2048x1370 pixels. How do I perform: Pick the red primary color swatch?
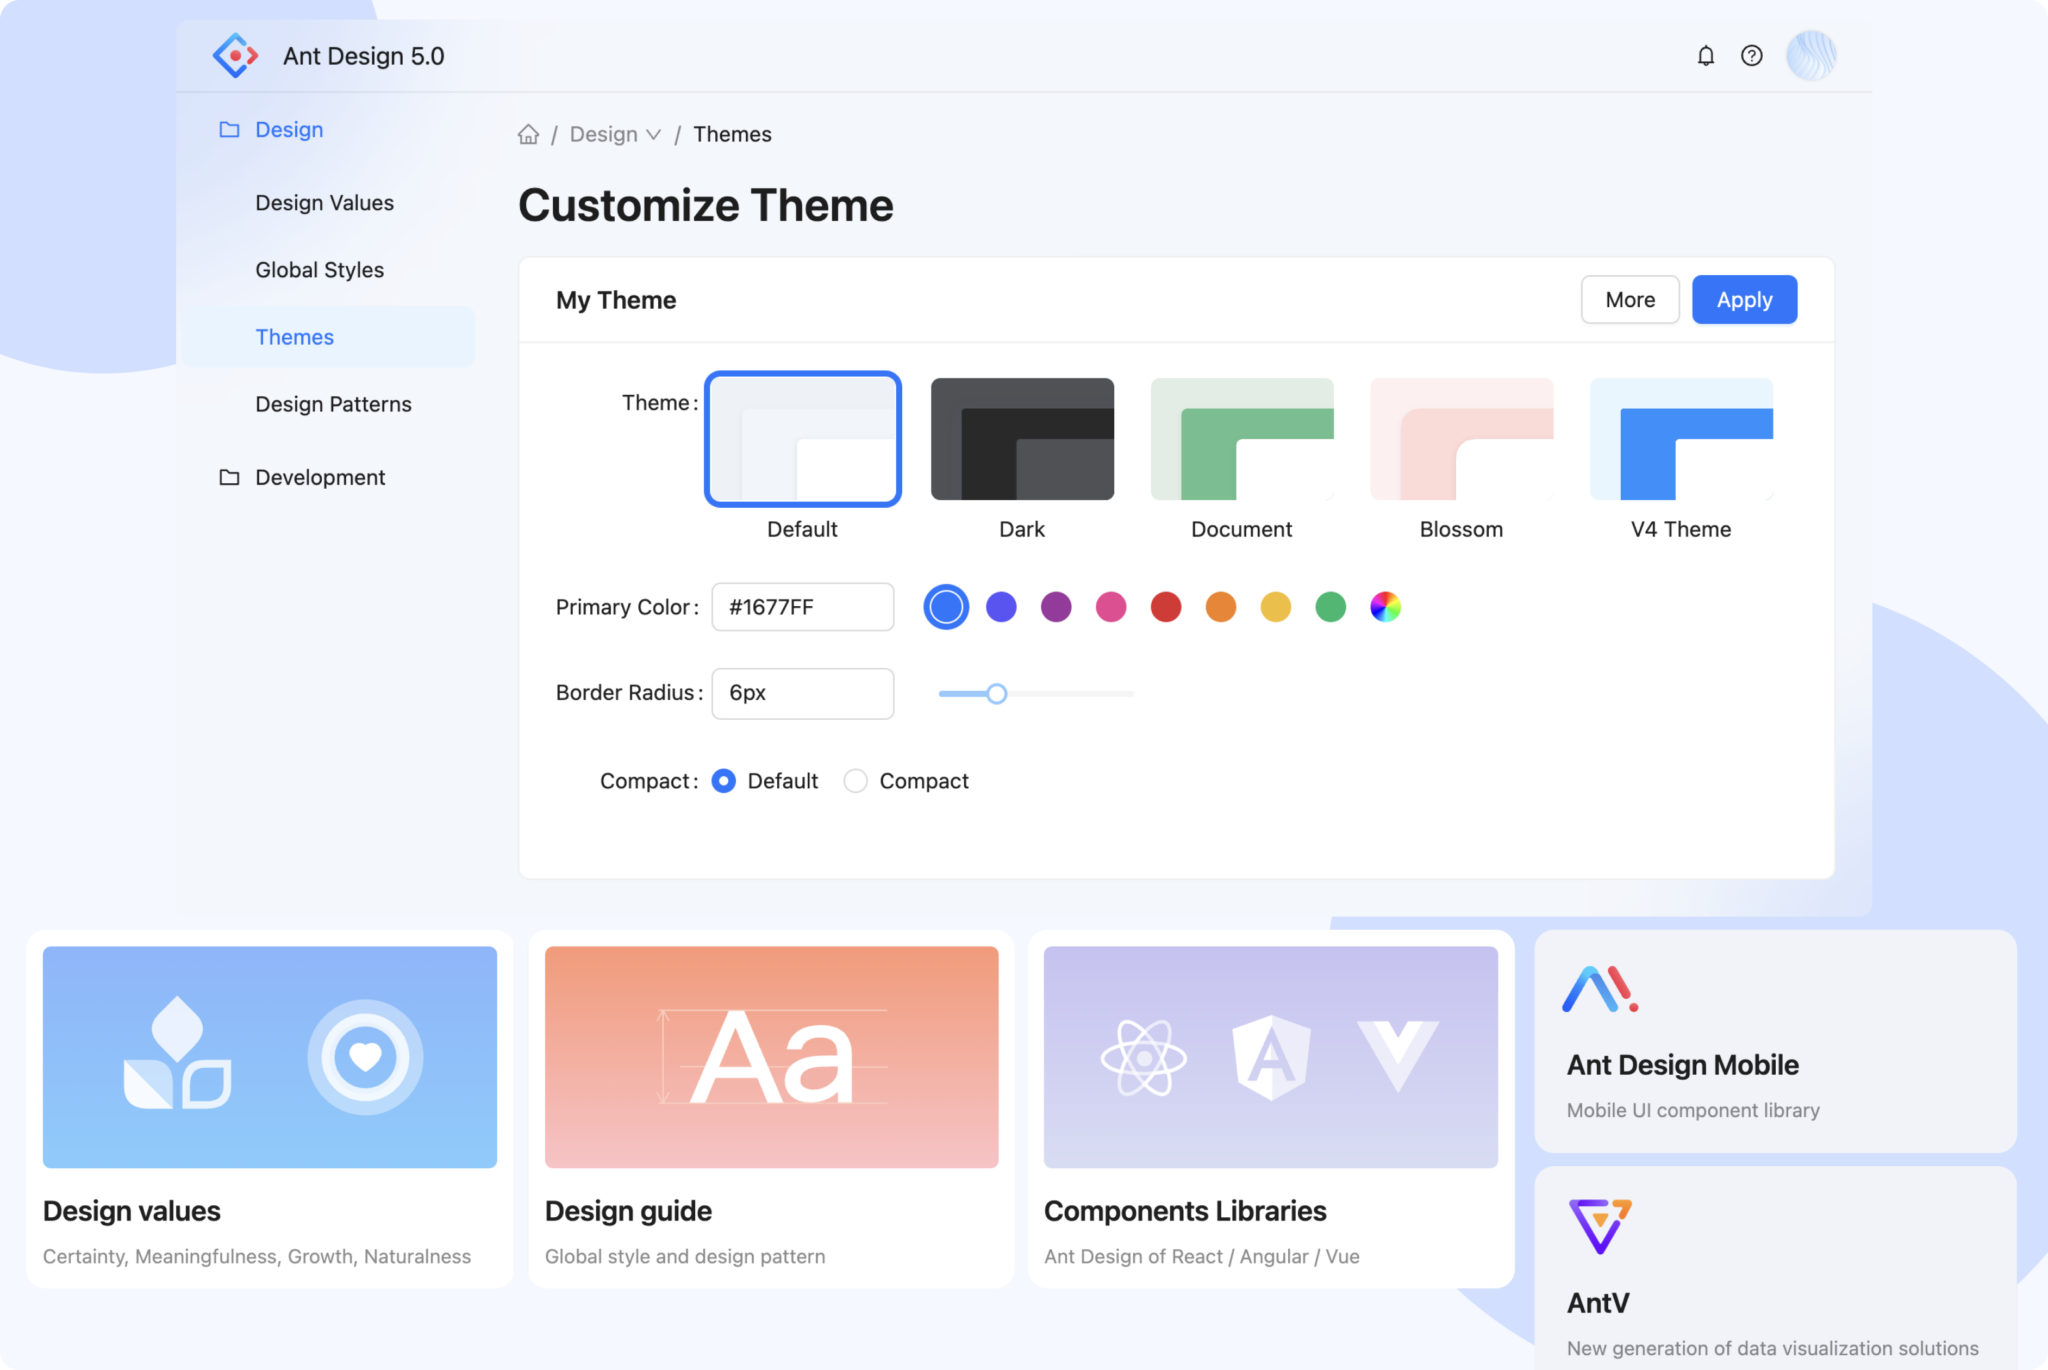coord(1166,607)
